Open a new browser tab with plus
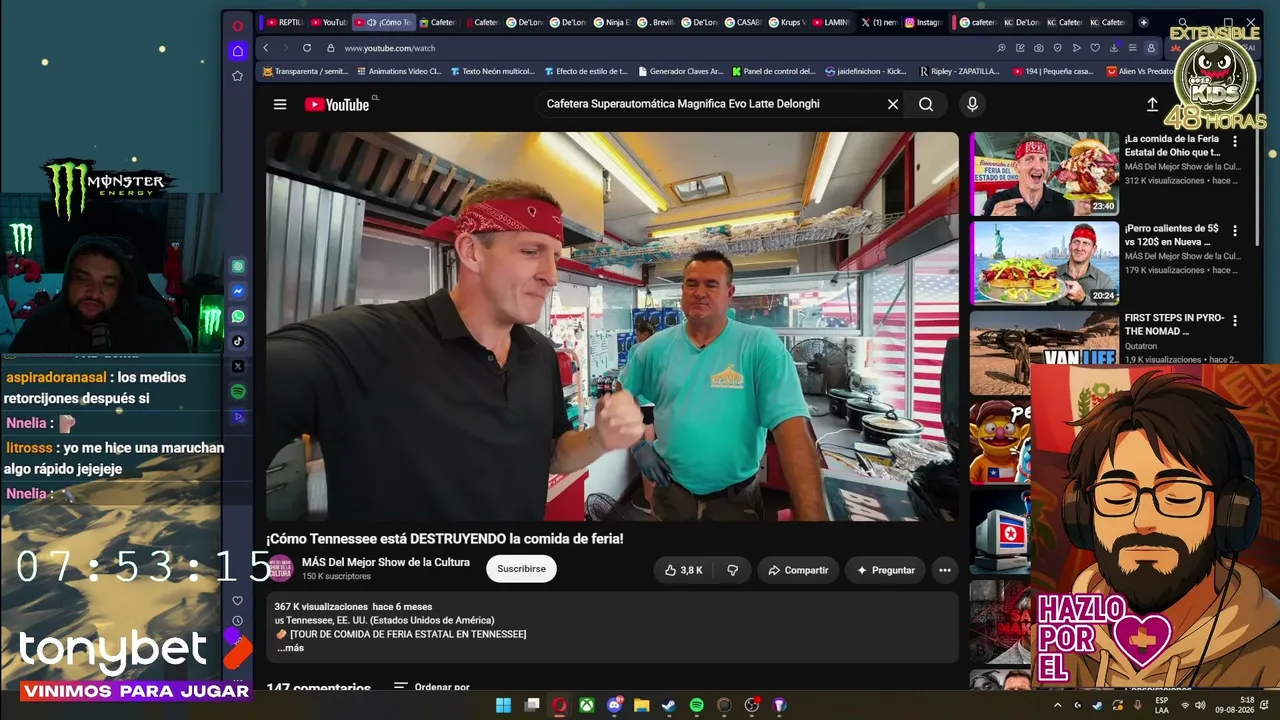The width and height of the screenshot is (1280, 720). coord(1144,22)
